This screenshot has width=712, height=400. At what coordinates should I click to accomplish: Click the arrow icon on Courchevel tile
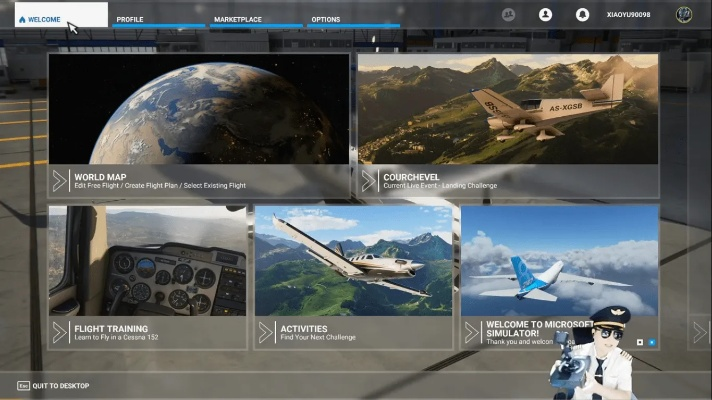click(x=369, y=181)
